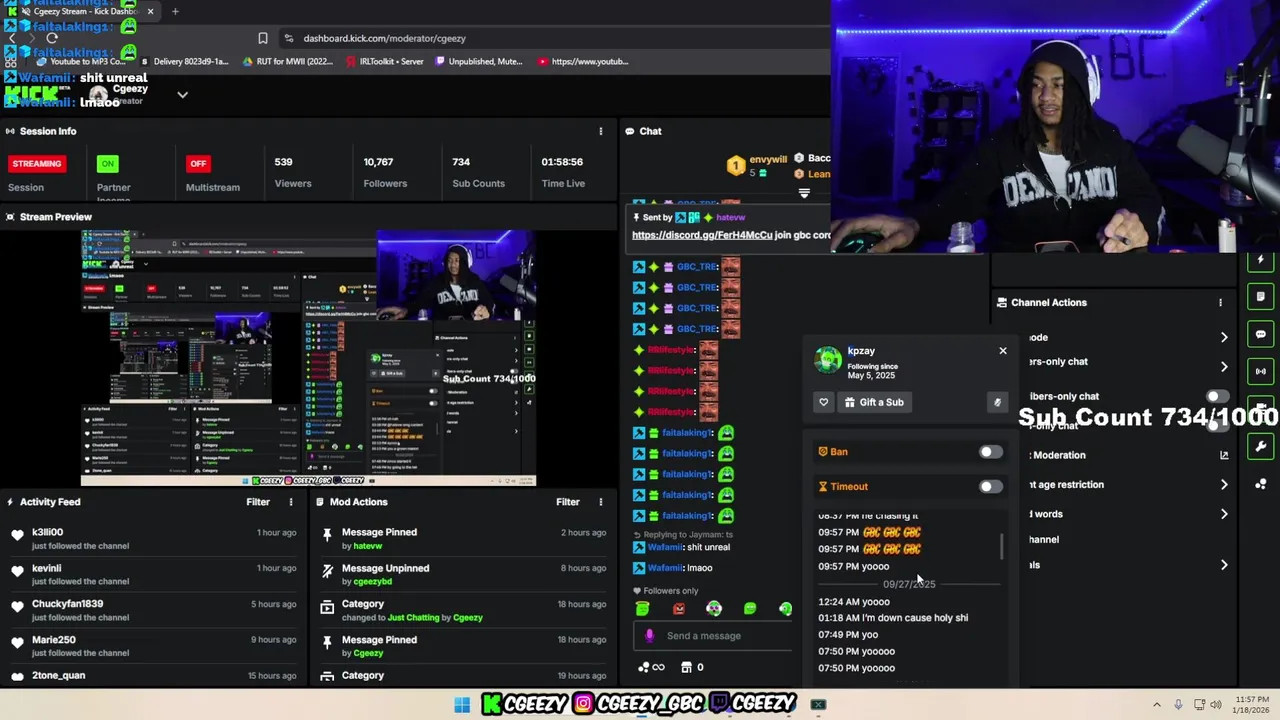
Task: Select the round multicolor emote in quick emotes
Action: [714, 608]
